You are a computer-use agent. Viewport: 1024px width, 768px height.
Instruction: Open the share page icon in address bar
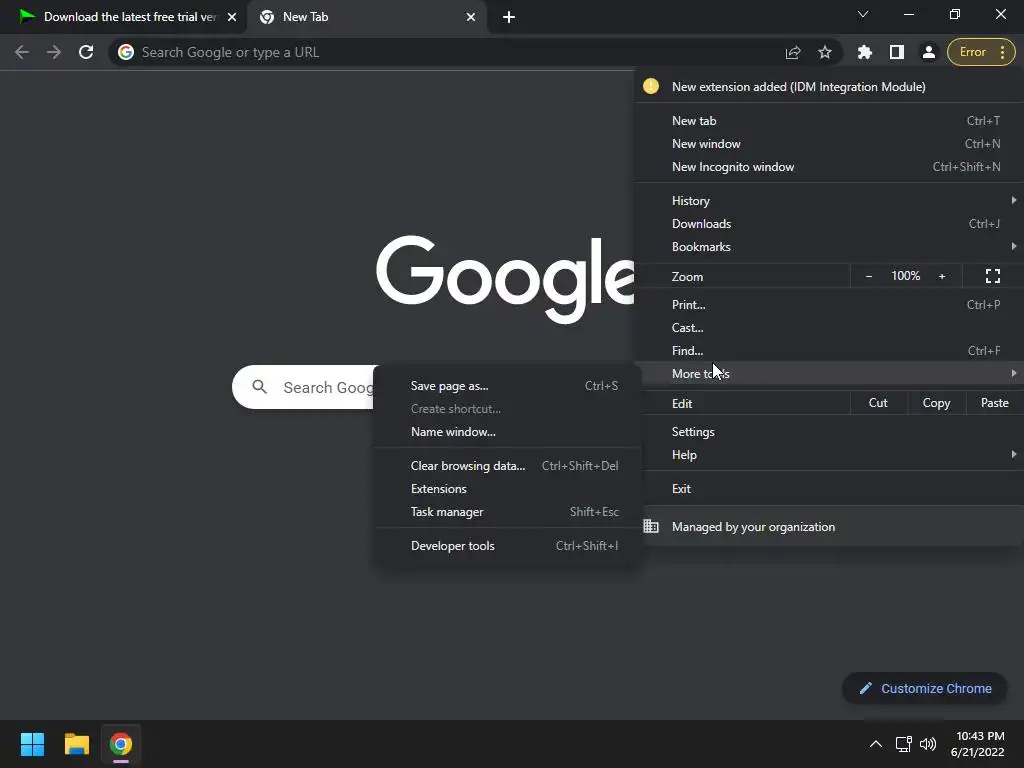pyautogui.click(x=793, y=52)
